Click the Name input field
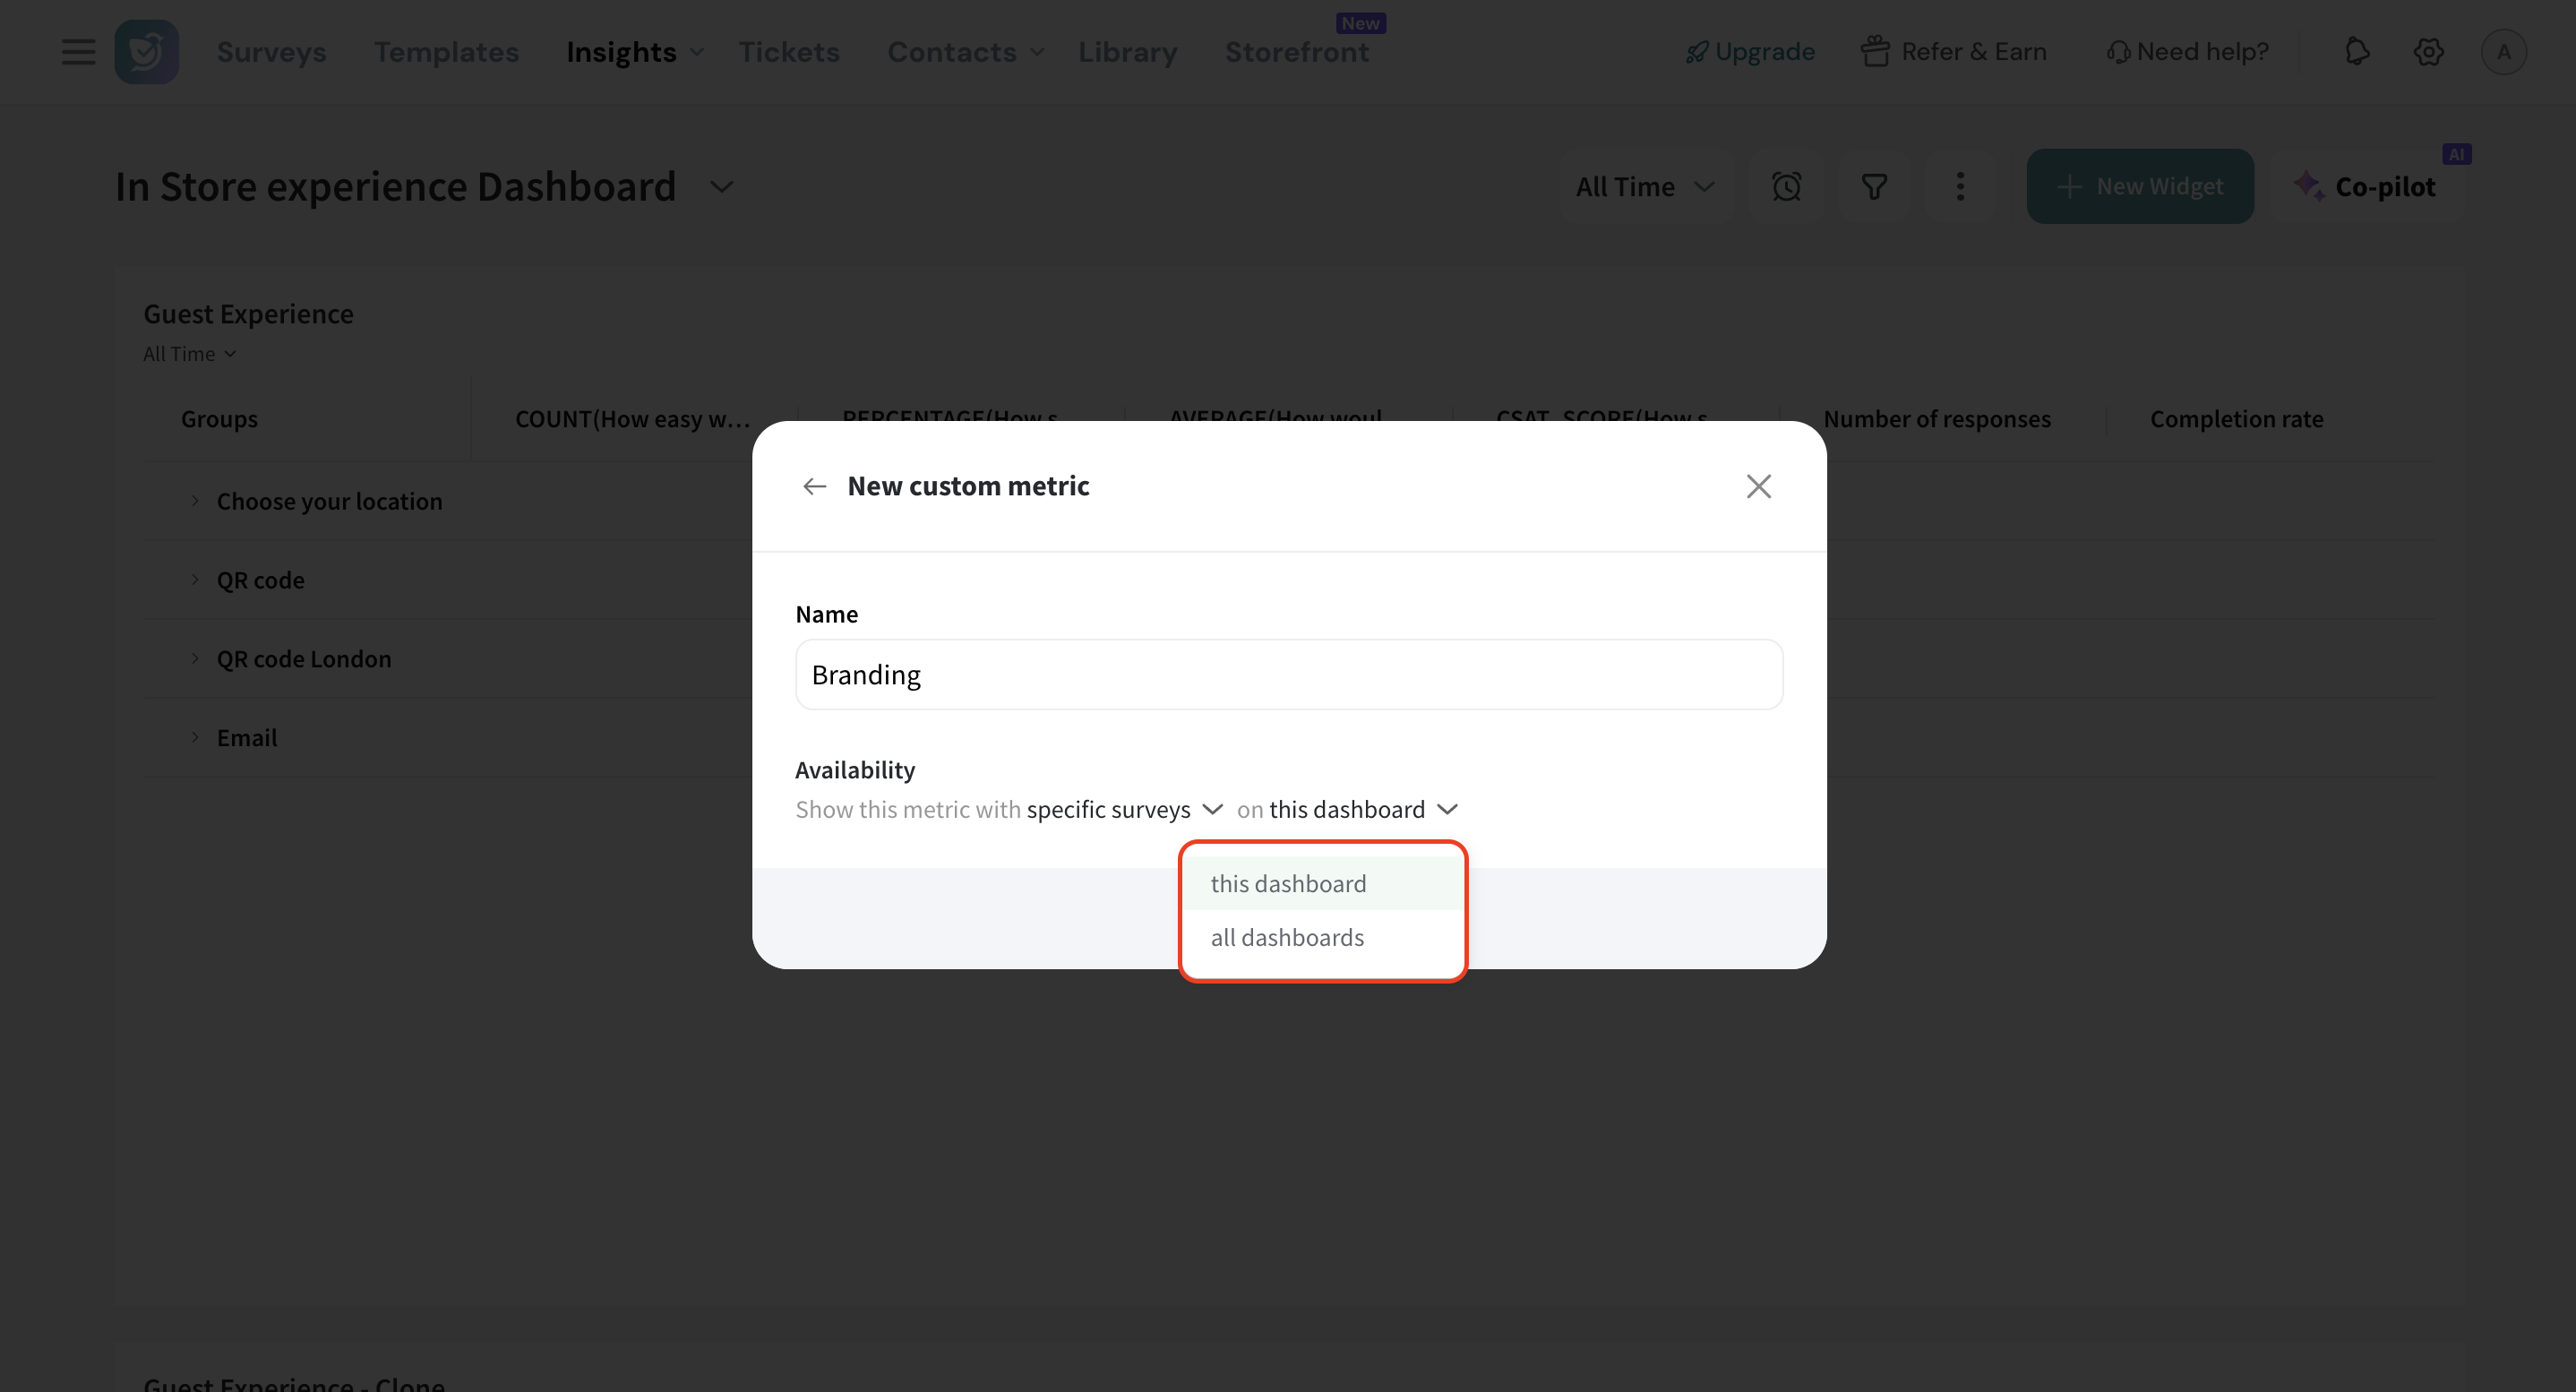This screenshot has width=2576, height=1392. [x=1288, y=675]
